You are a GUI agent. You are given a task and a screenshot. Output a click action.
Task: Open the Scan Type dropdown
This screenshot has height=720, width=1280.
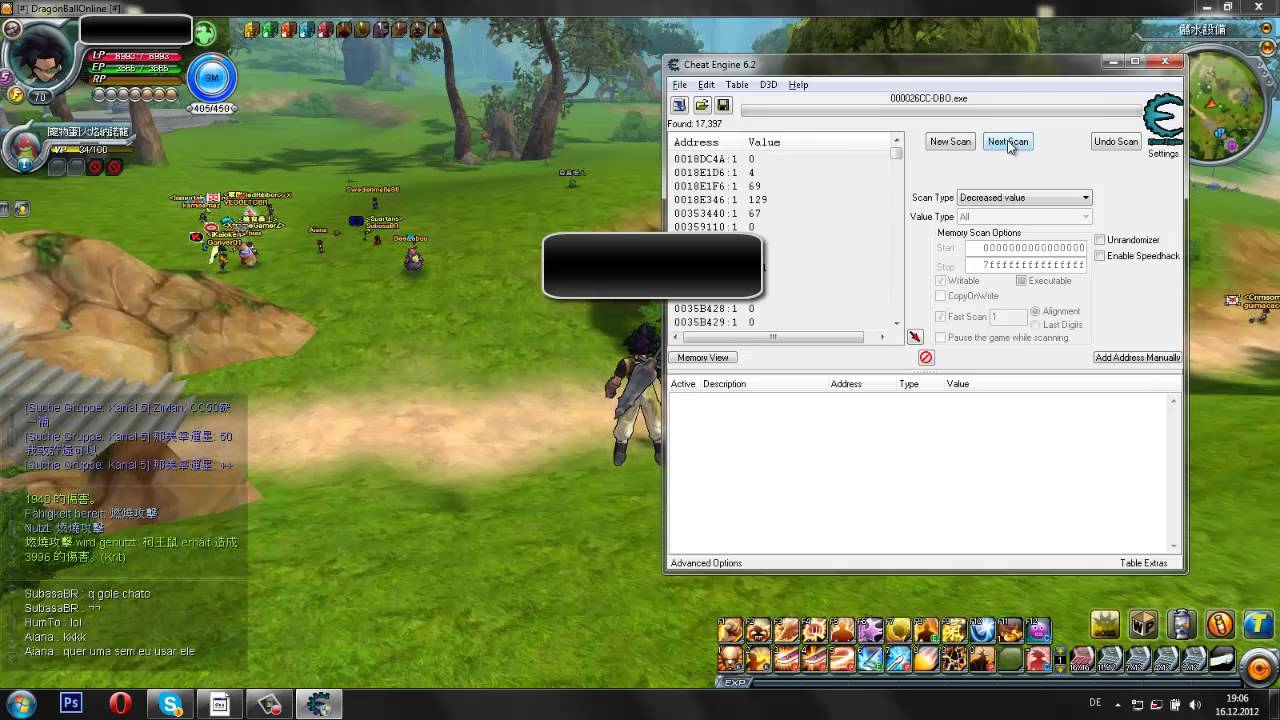pos(1024,198)
